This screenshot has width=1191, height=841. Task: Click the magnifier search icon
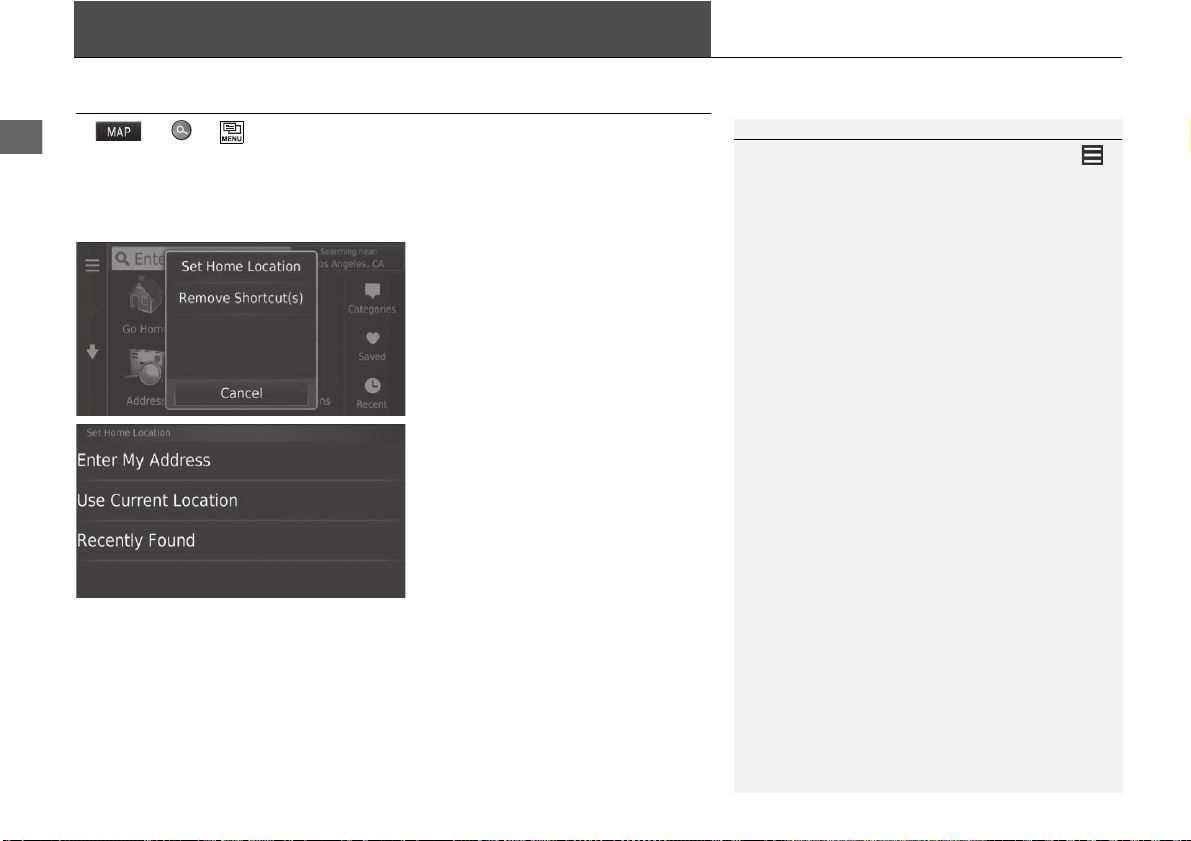[x=181, y=131]
